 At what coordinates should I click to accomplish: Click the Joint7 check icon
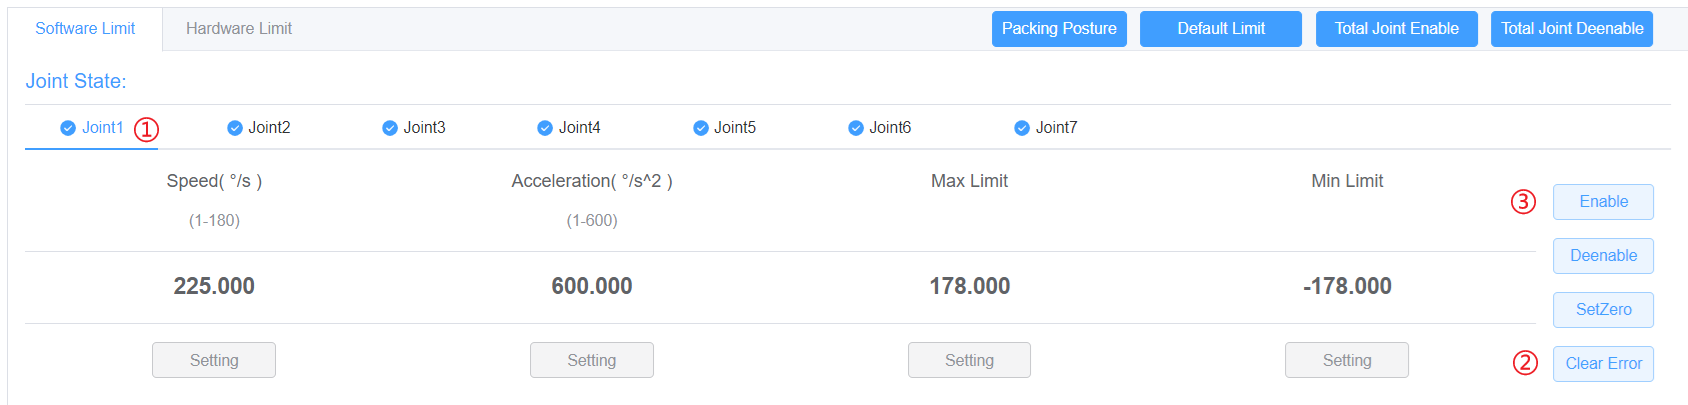(1022, 128)
